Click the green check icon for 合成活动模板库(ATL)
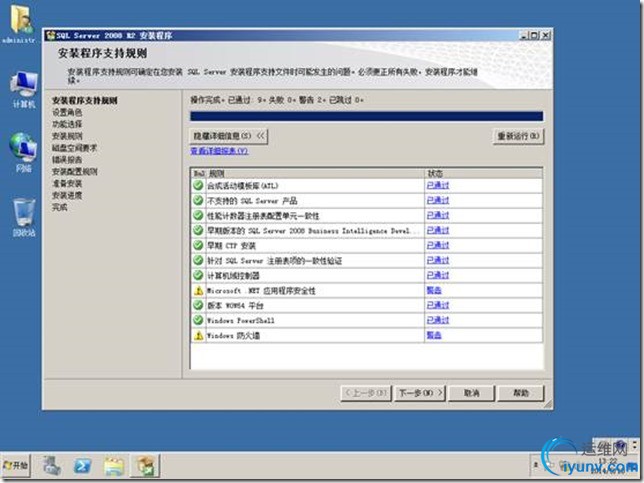 [x=198, y=186]
